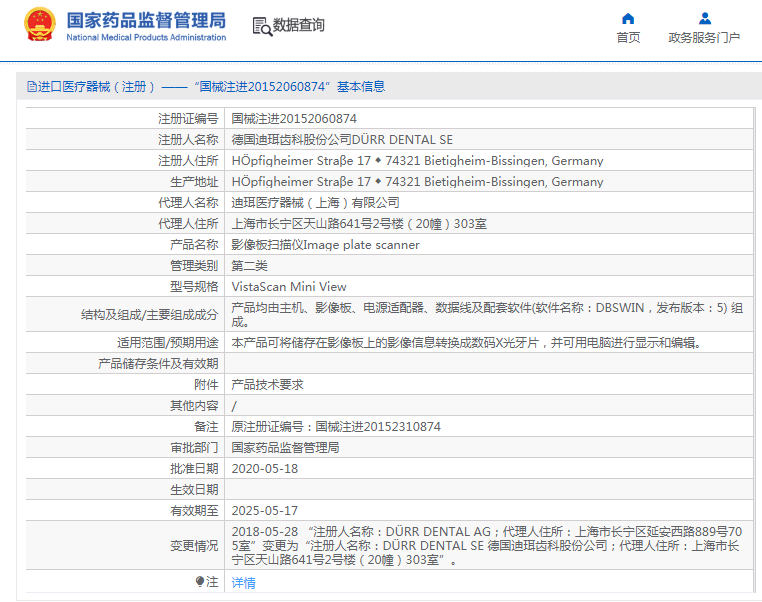Image resolution: width=762 pixels, height=602 pixels.
Task: Select approval date 2020-05-18
Action: (x=265, y=469)
